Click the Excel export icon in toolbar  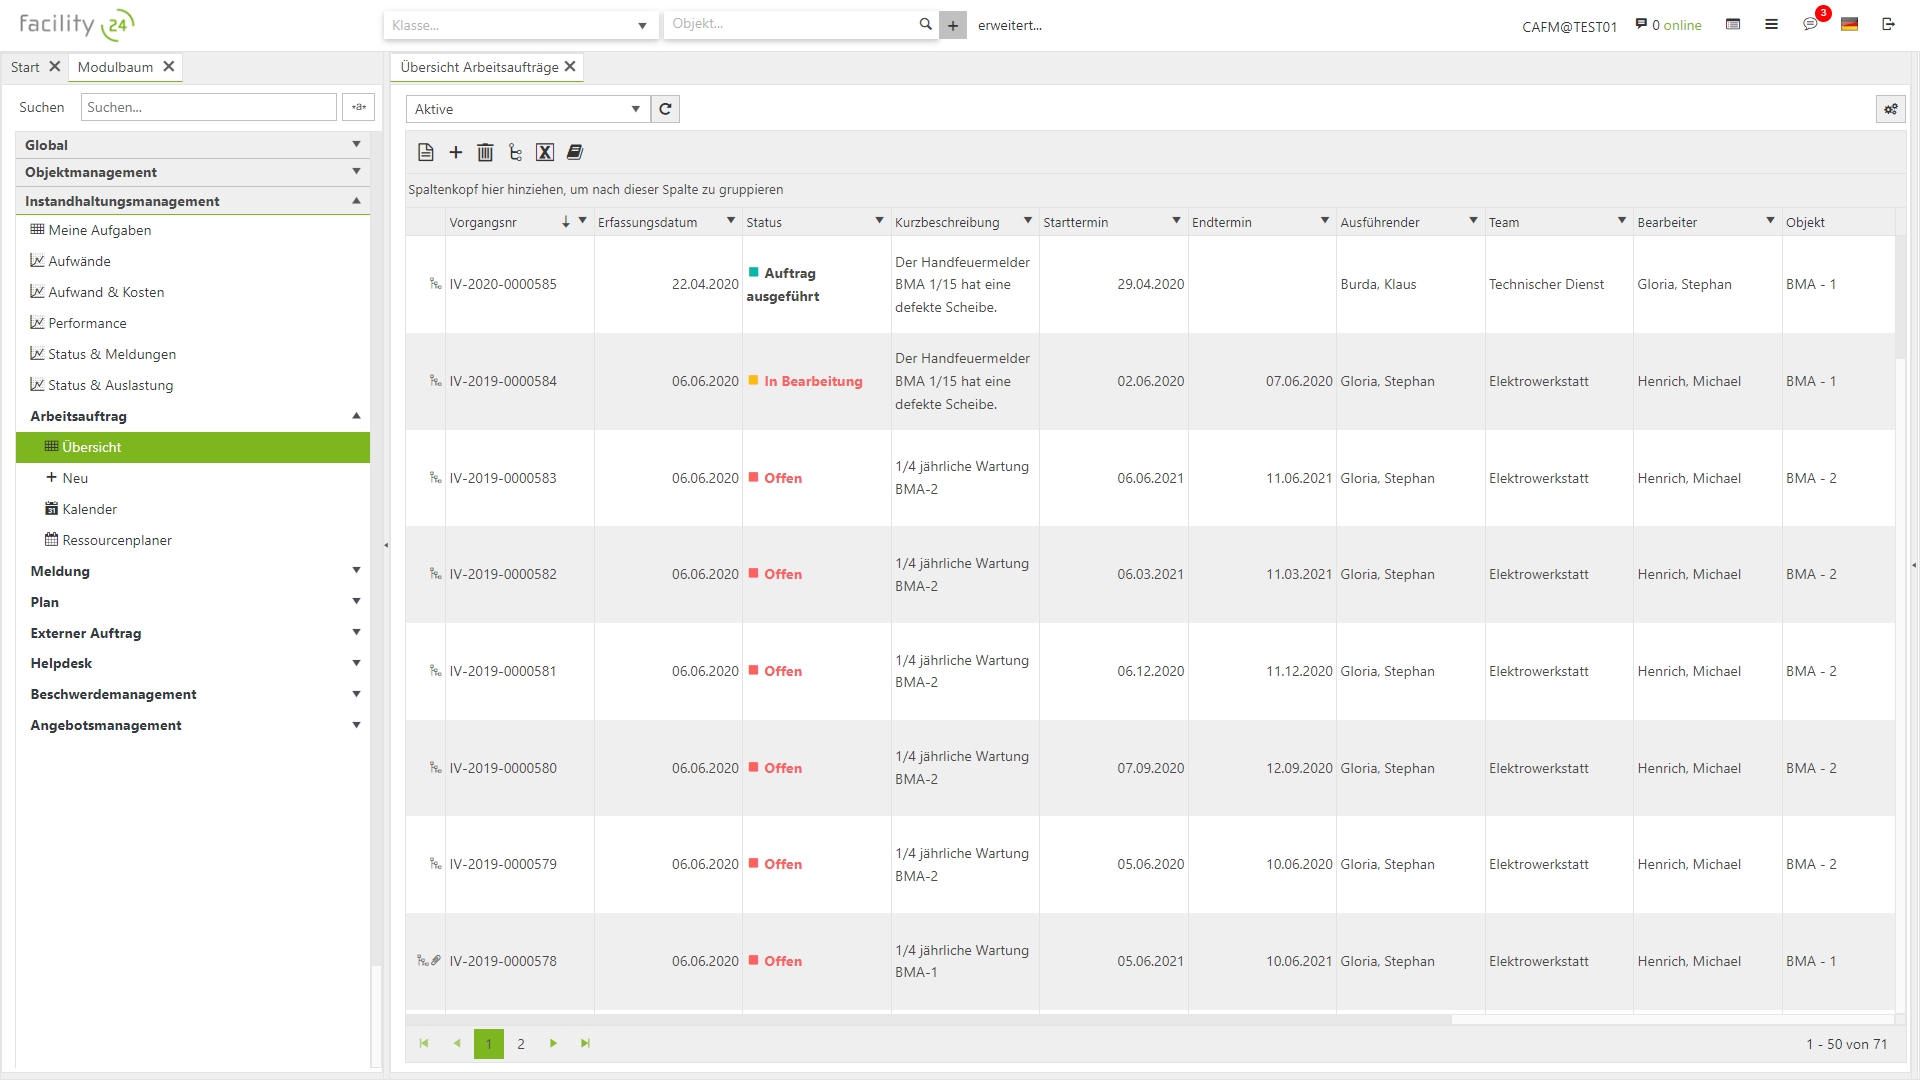[x=544, y=152]
